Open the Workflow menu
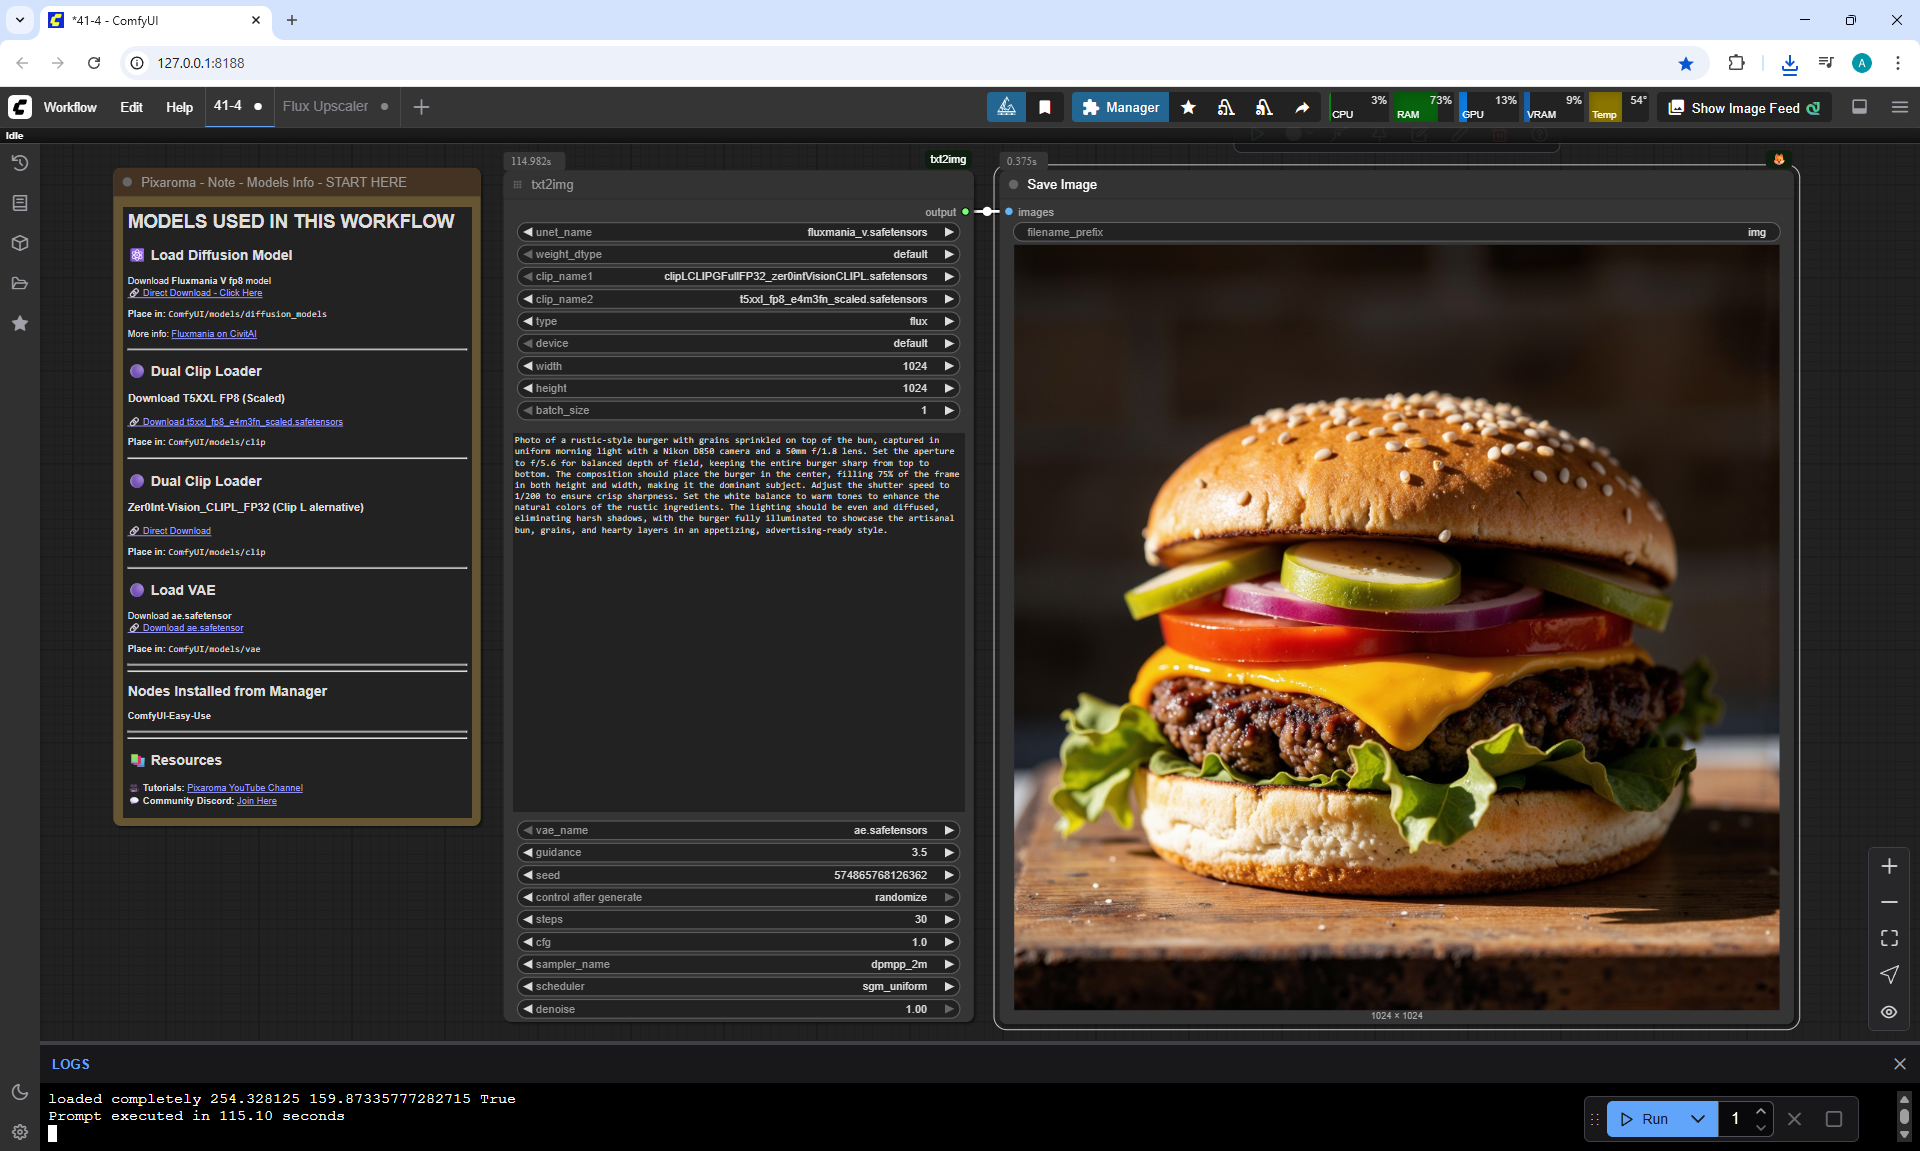Viewport: 1920px width, 1151px height. 70,107
